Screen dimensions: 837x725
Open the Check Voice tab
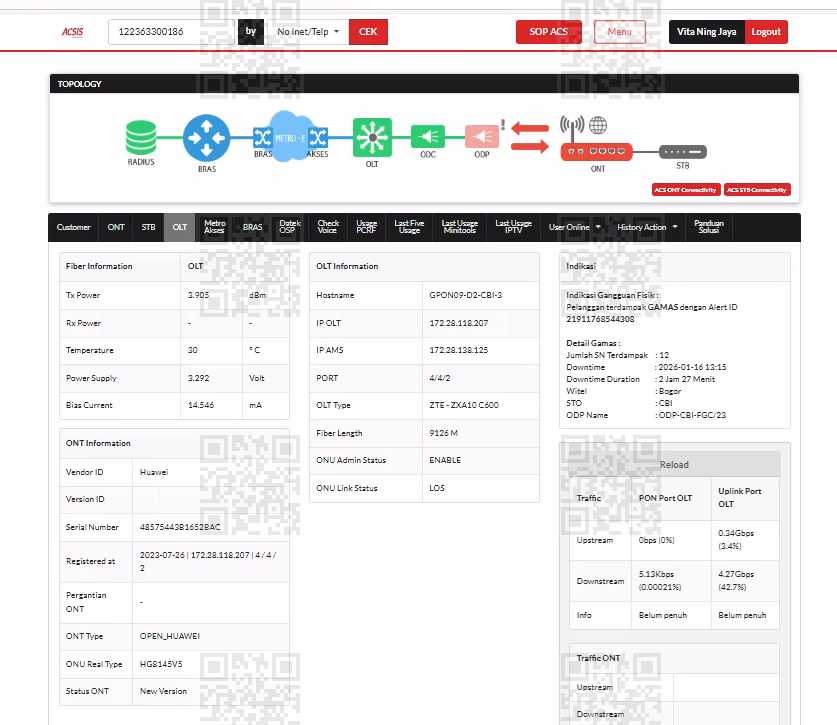328,227
